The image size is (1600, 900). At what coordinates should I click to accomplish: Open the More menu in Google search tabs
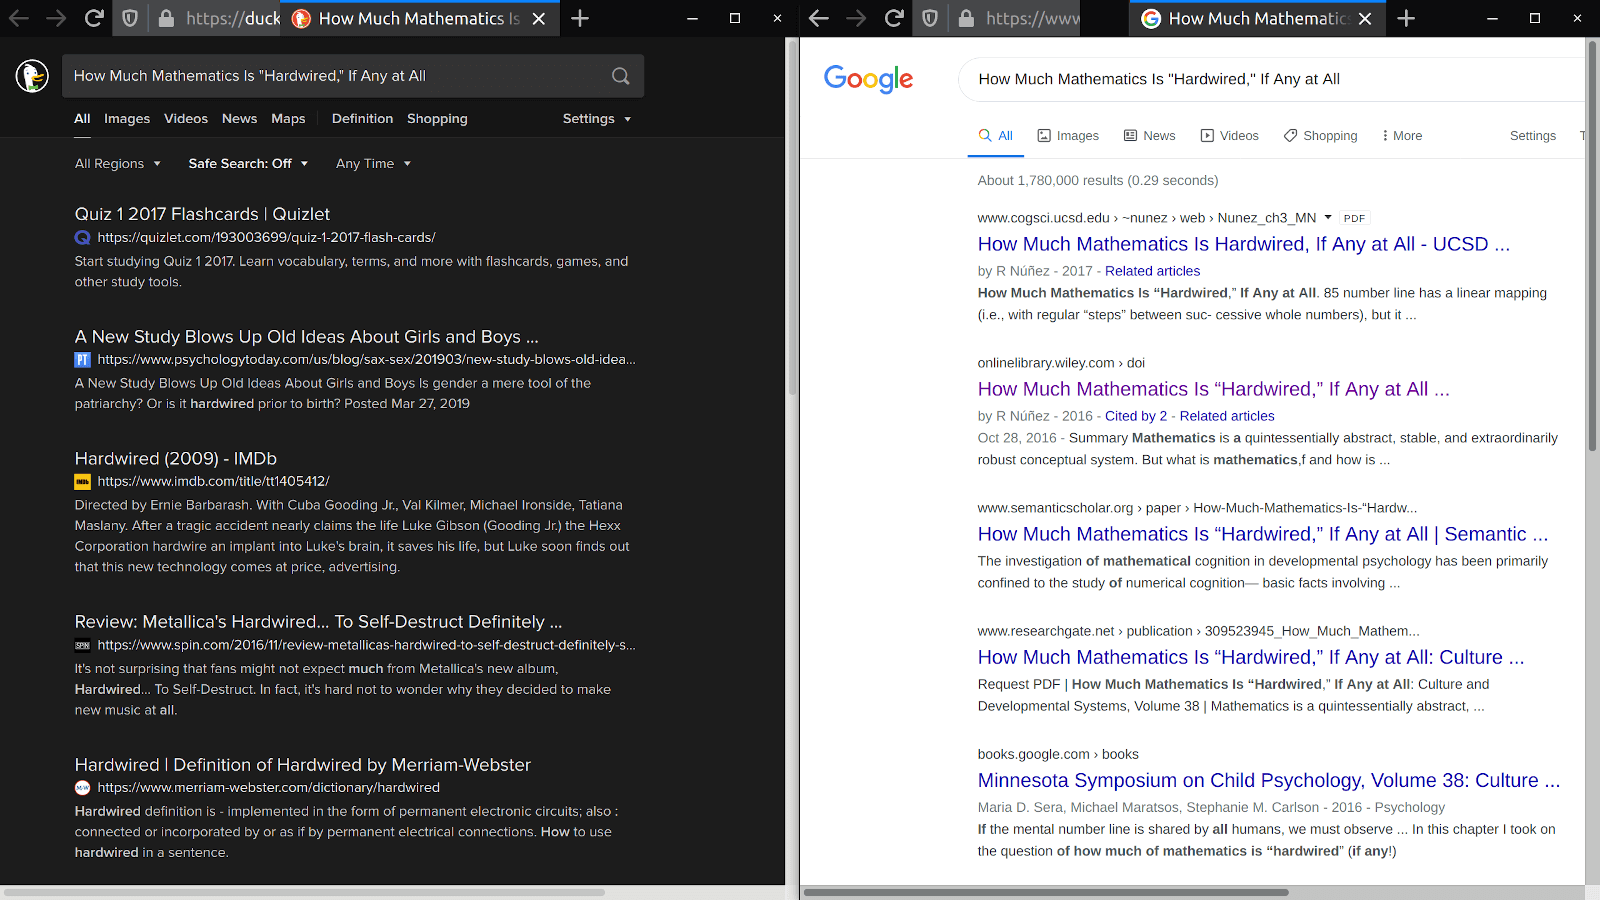tap(1401, 136)
